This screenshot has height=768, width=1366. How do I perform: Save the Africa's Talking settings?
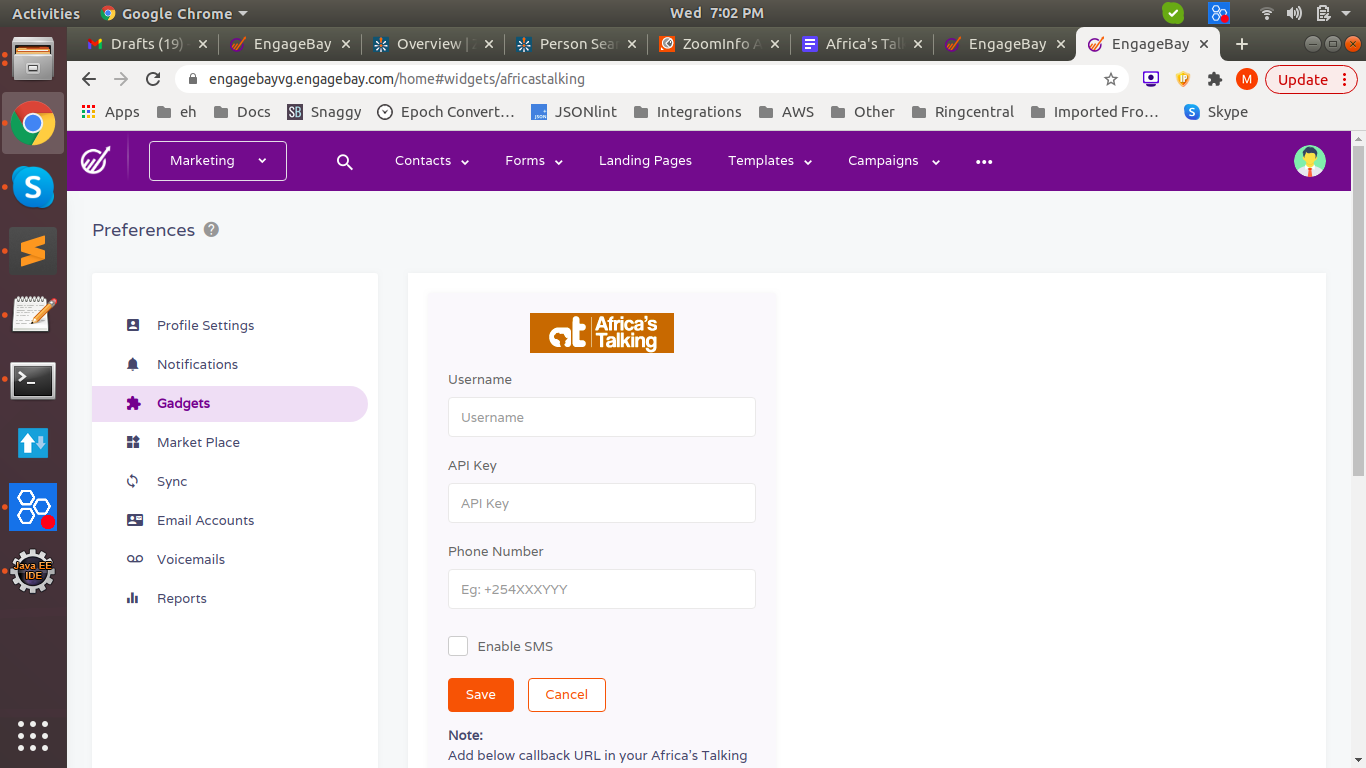481,695
